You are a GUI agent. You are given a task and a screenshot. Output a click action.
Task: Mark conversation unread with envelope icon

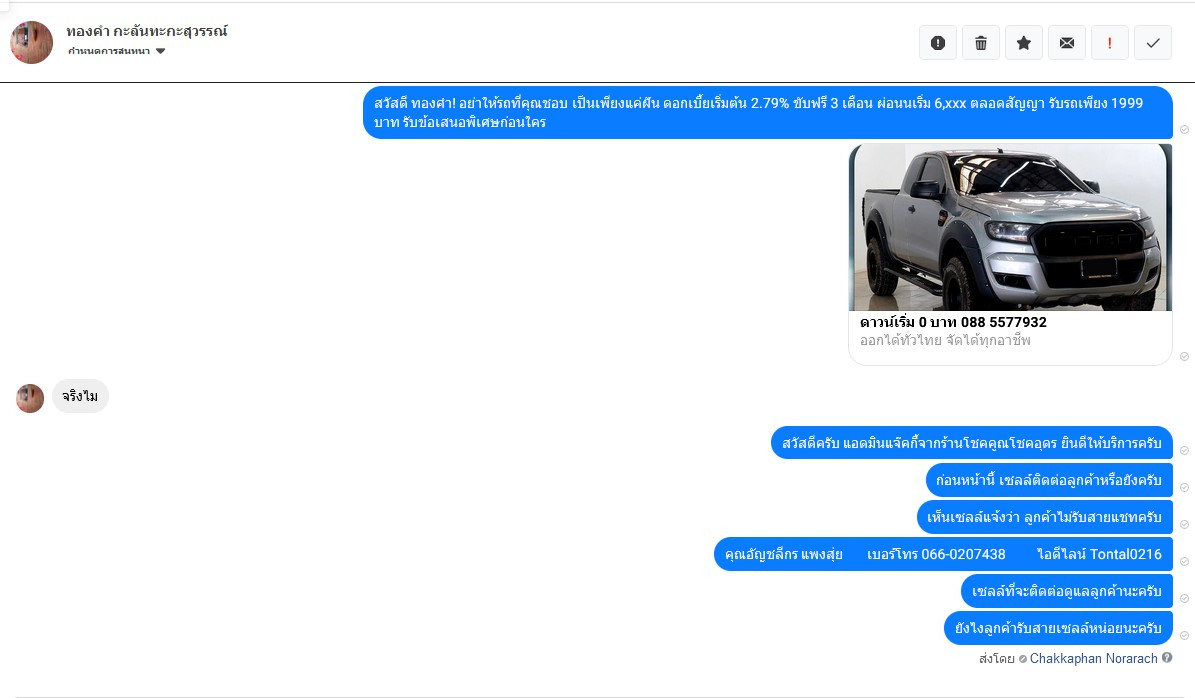(x=1067, y=43)
